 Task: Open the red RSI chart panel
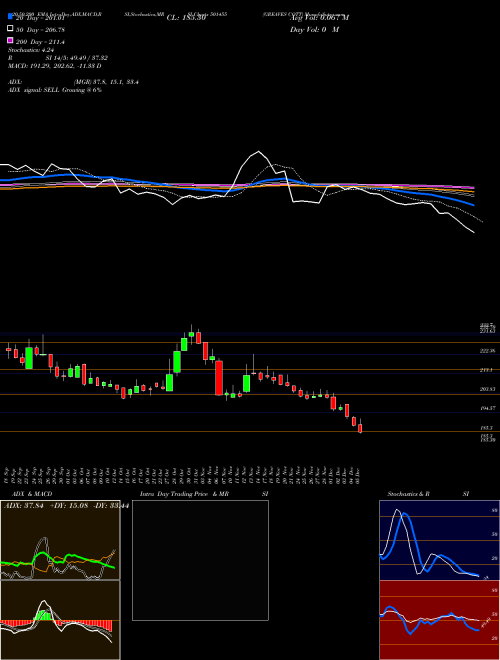coord(439,620)
